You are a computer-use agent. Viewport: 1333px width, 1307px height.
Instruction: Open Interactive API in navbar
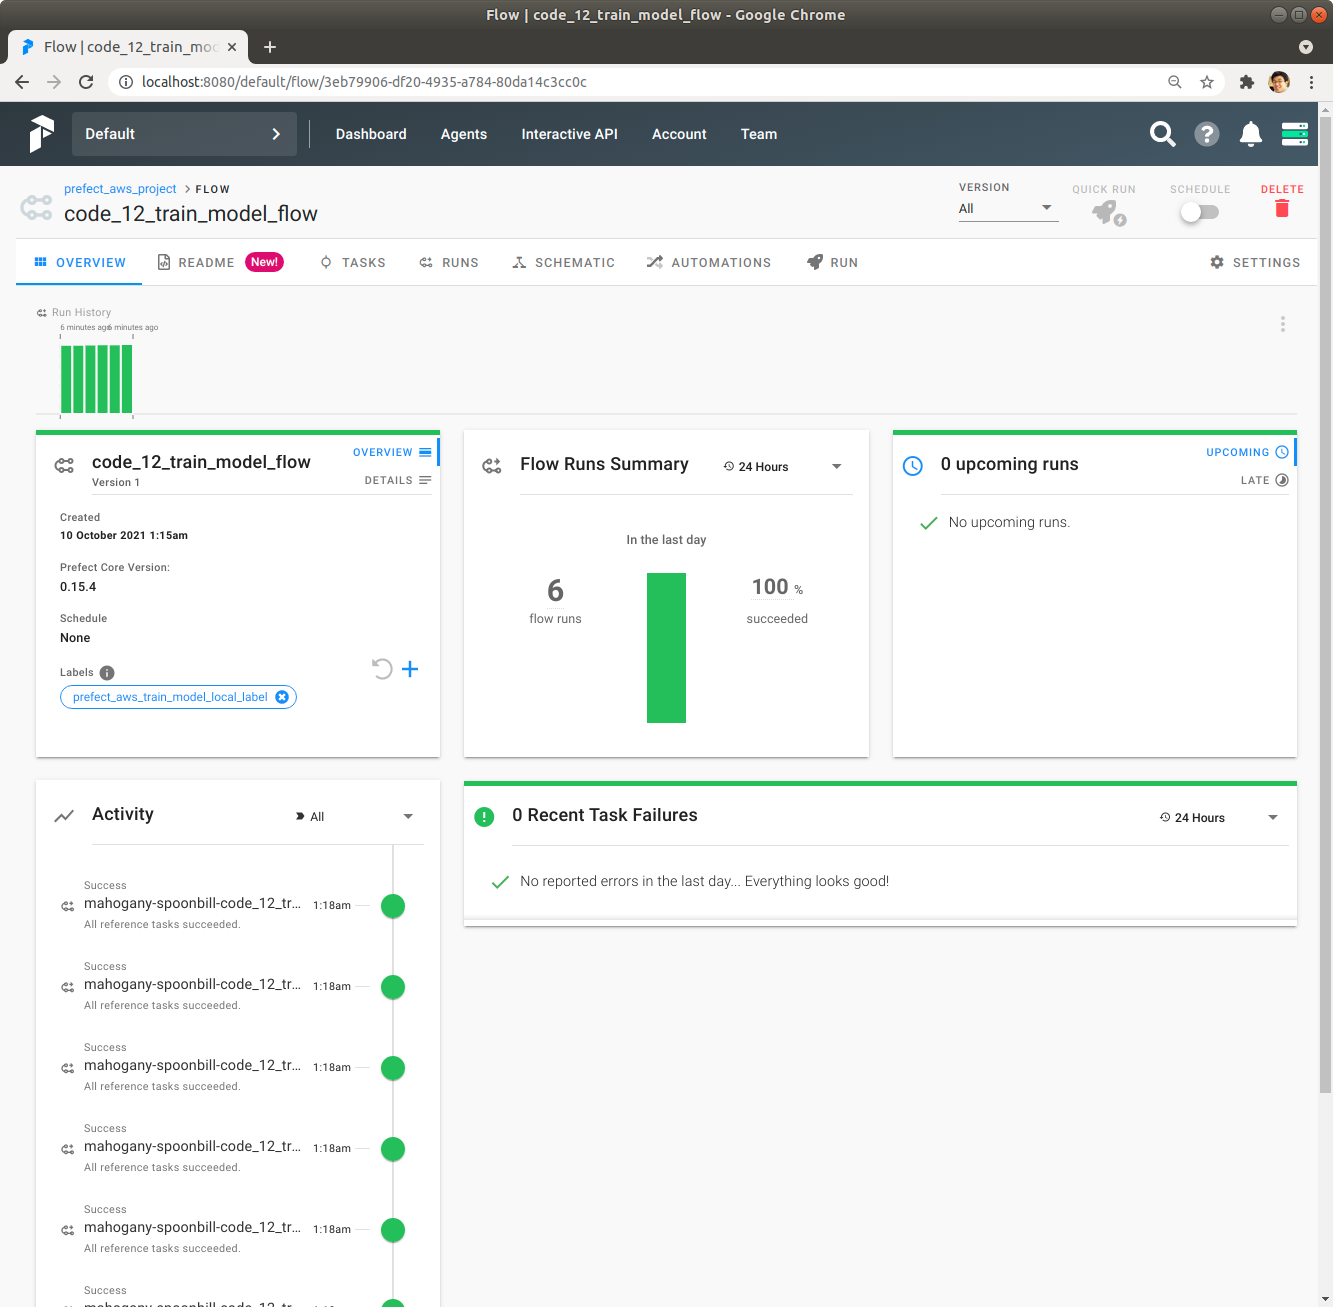(569, 134)
